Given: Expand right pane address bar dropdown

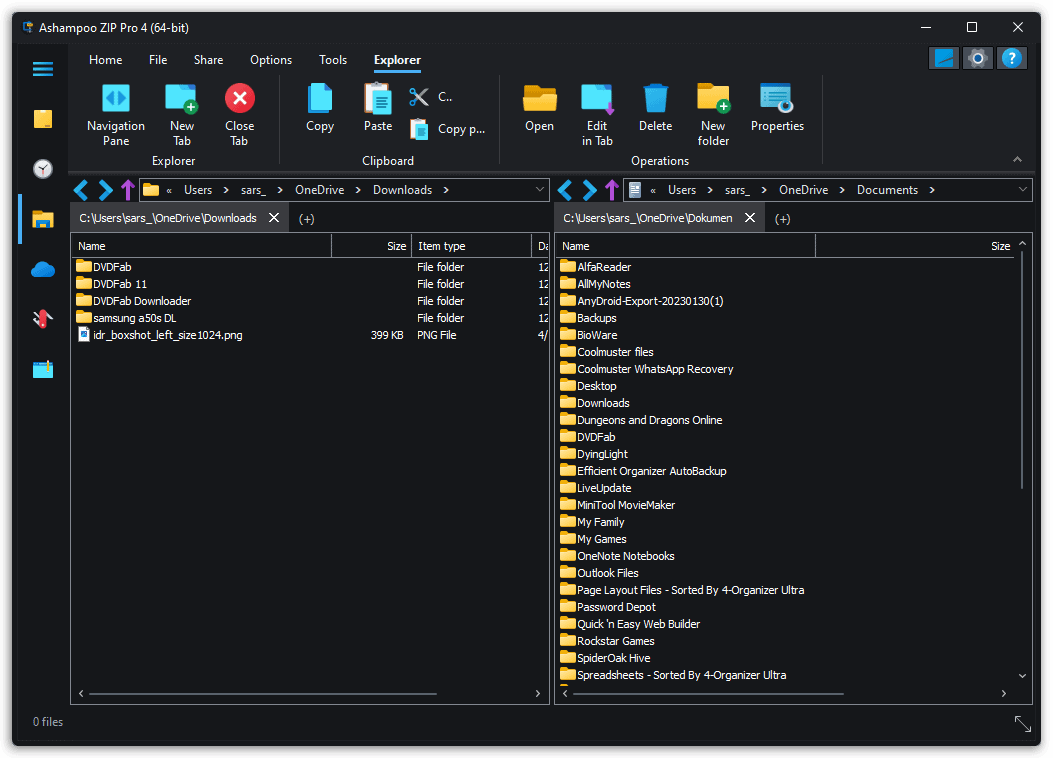Looking at the screenshot, I should [1023, 190].
